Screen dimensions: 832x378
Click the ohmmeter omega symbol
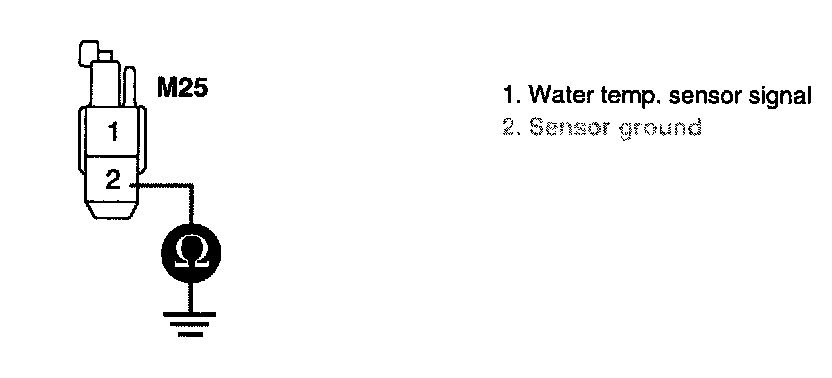pyautogui.click(x=190, y=254)
